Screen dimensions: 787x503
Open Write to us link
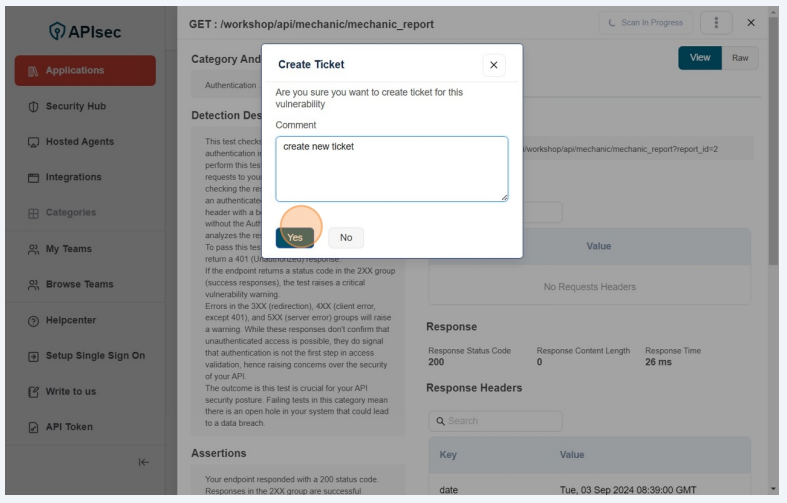click(x=70, y=391)
